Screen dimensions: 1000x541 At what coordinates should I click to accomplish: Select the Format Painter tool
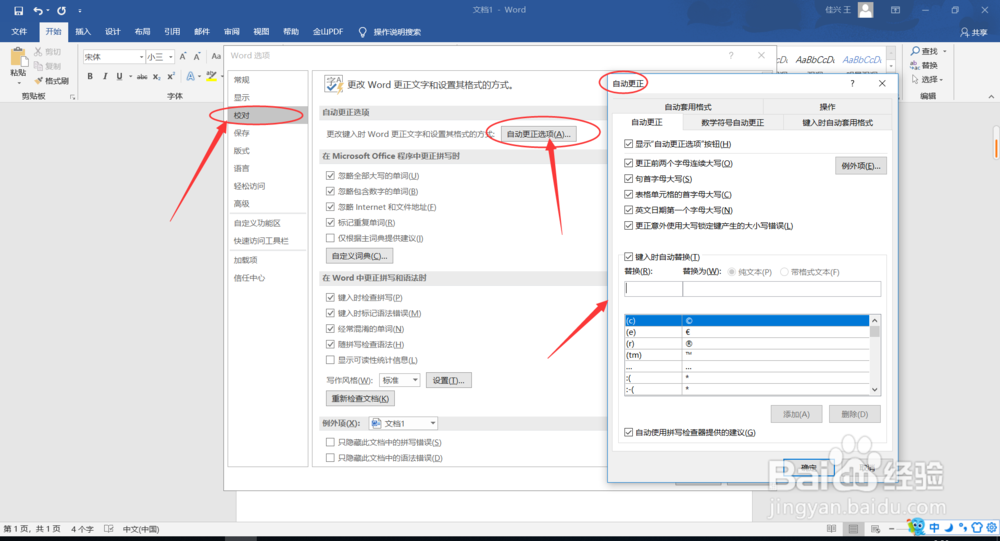tap(52, 81)
